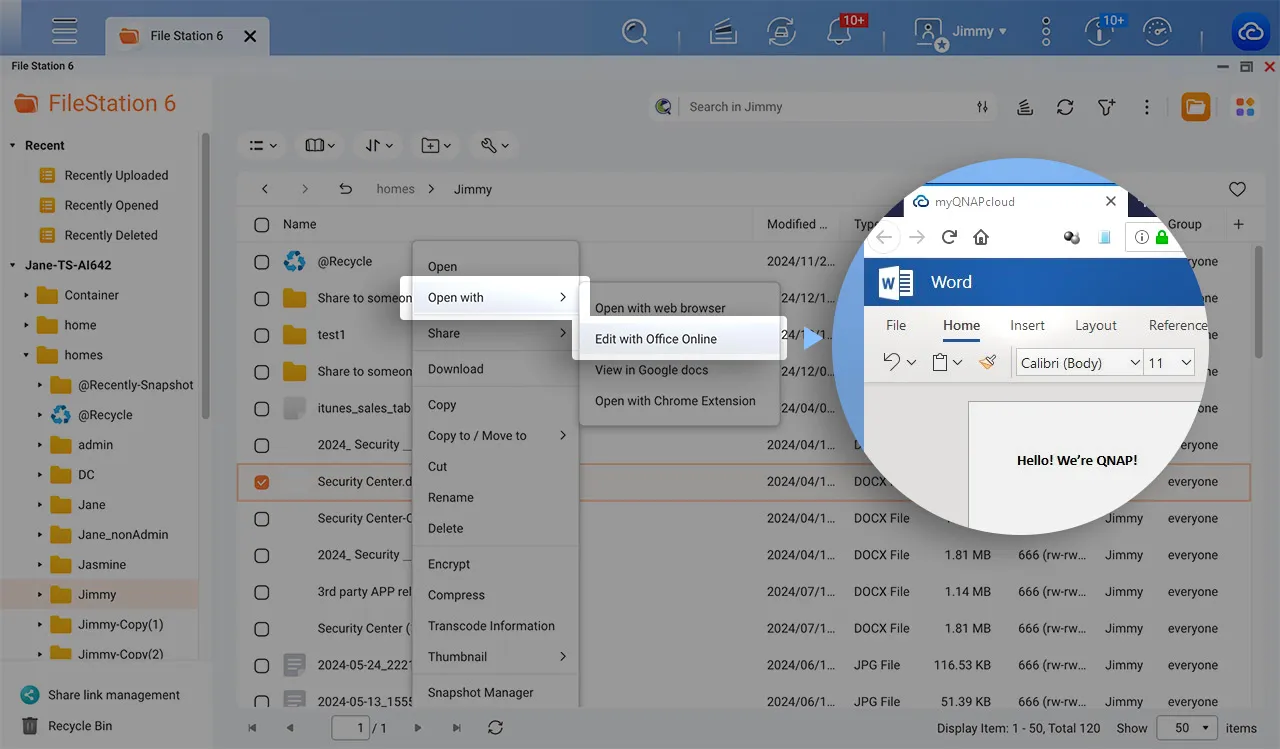Open the smart filter funnel icon
Image resolution: width=1280 pixels, height=749 pixels.
[1106, 107]
